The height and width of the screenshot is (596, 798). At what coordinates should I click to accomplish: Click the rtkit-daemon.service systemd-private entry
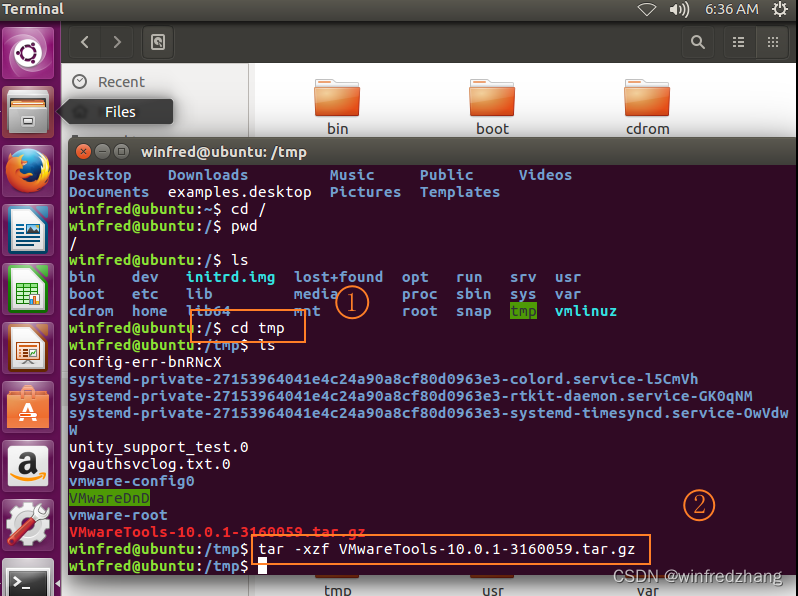pos(411,396)
